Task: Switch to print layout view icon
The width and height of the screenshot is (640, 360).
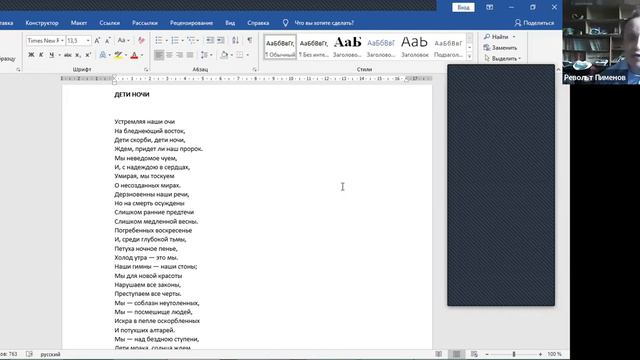Action: pos(456,354)
